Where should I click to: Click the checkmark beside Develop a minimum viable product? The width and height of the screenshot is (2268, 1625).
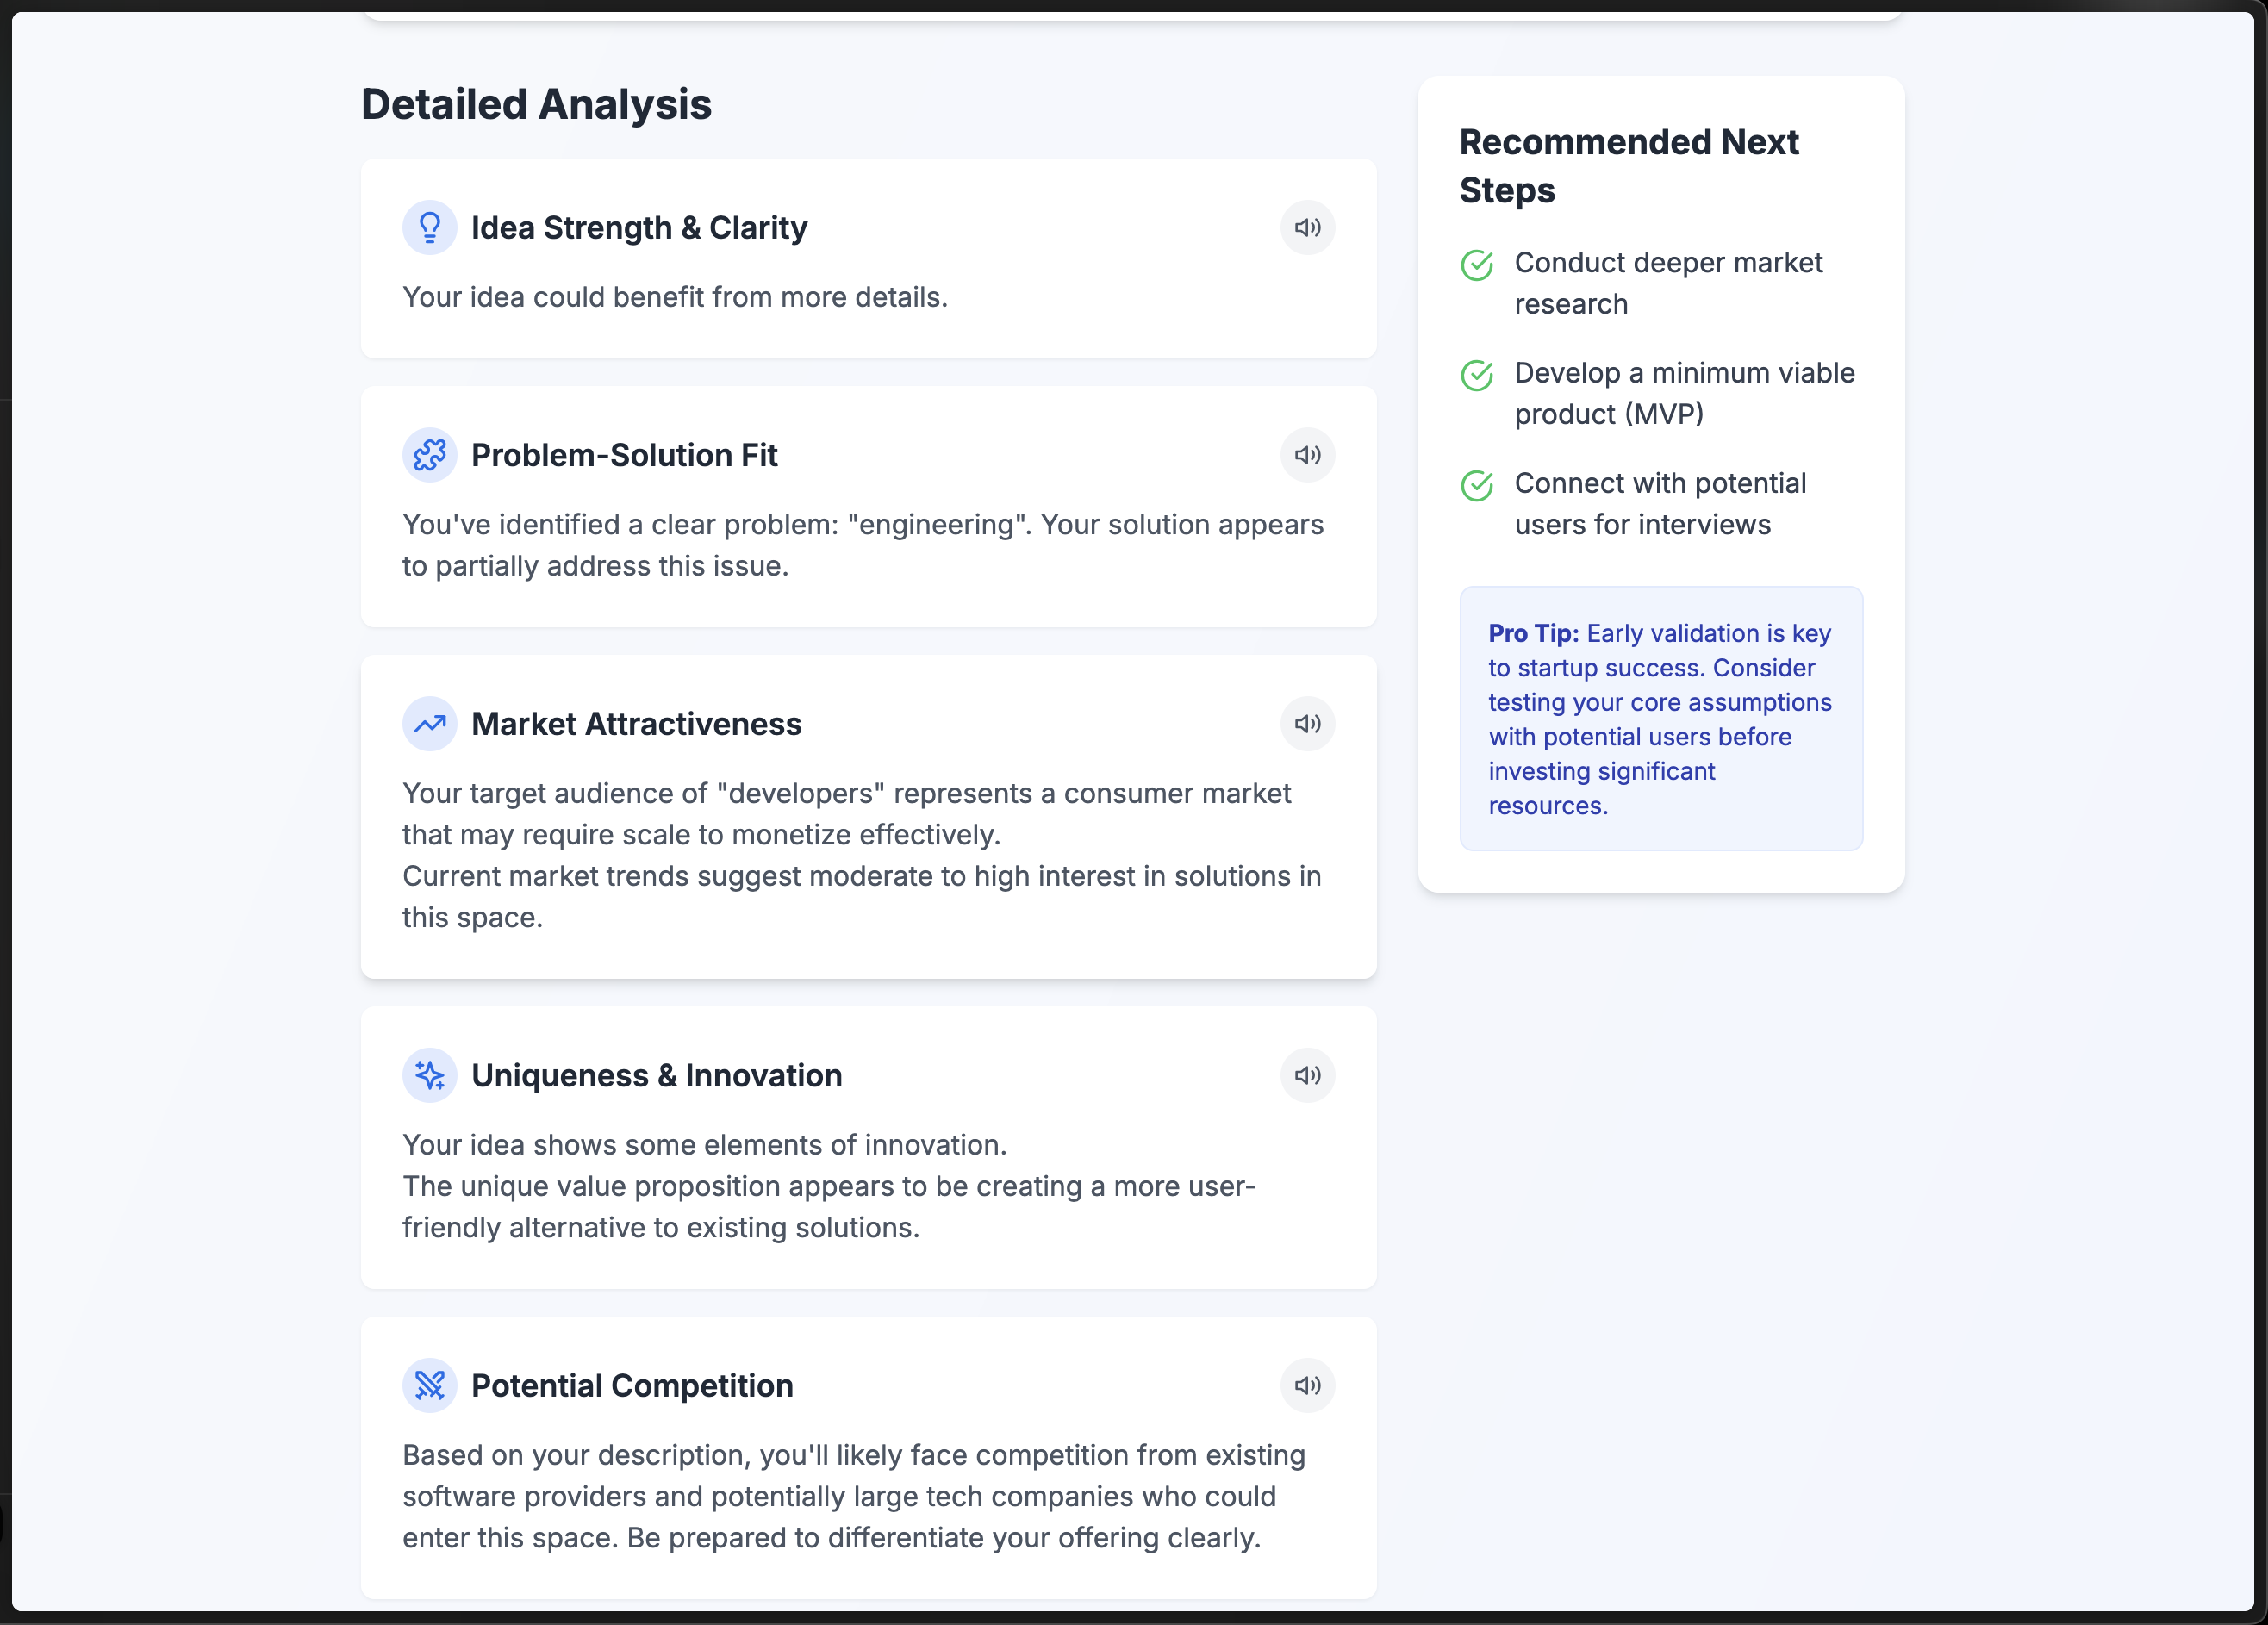(x=1477, y=375)
